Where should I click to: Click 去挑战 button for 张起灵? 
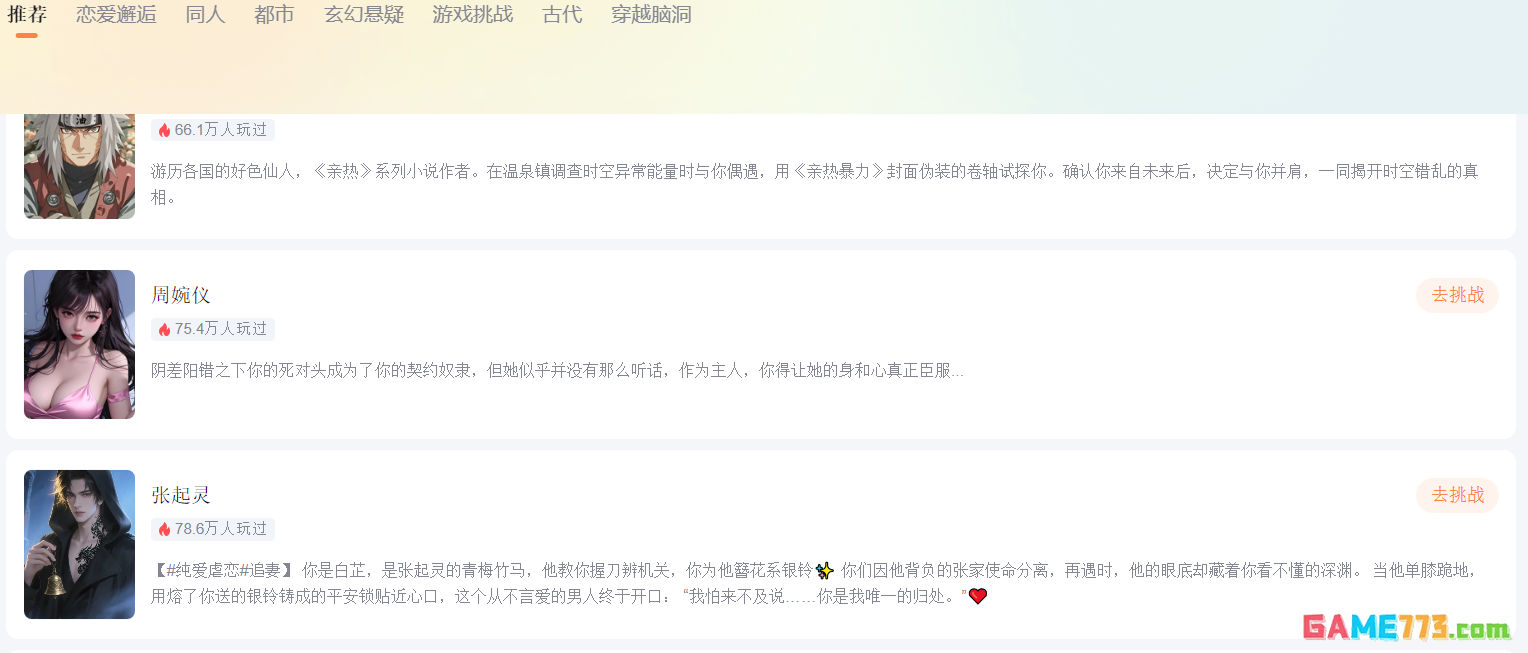coord(1457,495)
